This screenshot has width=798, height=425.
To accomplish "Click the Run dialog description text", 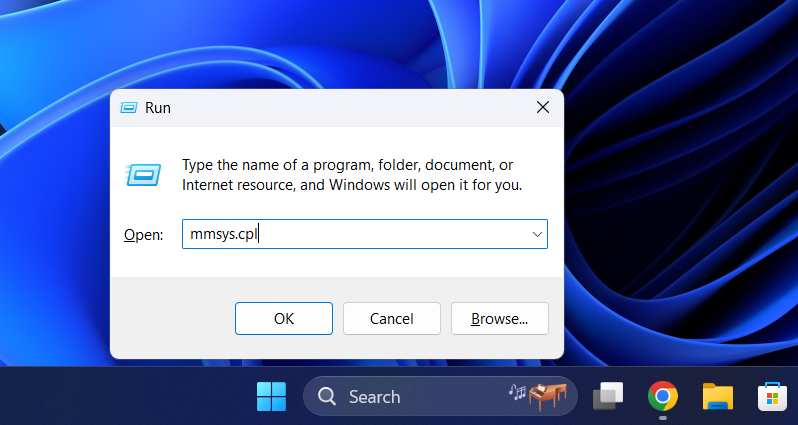I will tap(350, 175).
